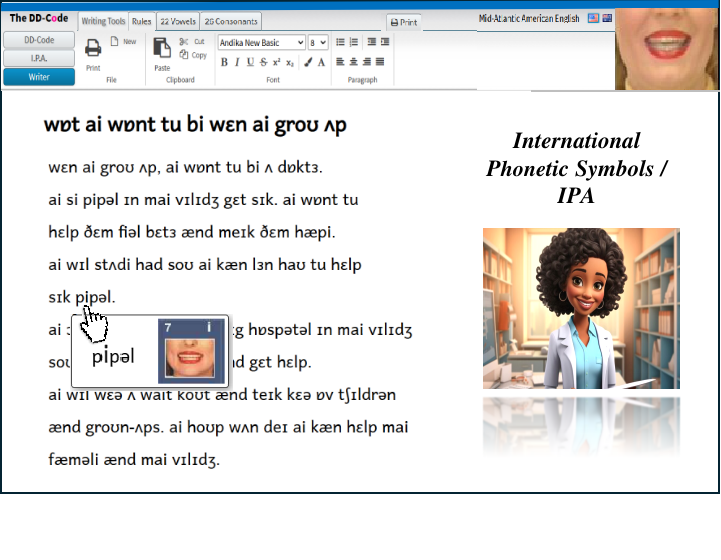
Task: Click the mouth video thumbnail top right
Action: 667,49
